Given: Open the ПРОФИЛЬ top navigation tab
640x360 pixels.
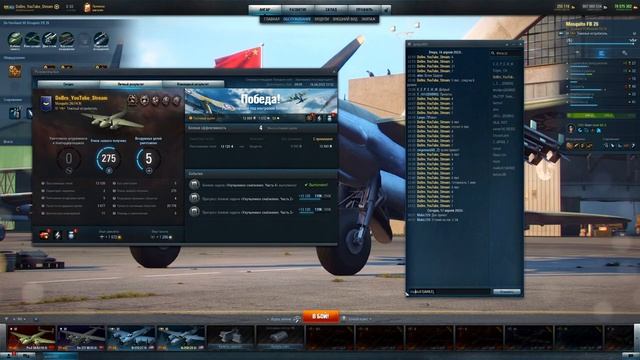Looking at the screenshot, I should click(x=364, y=9).
